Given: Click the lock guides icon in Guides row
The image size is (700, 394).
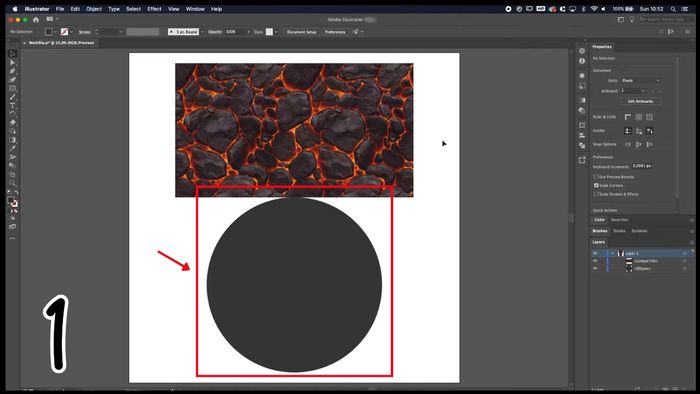Looking at the screenshot, I should 639,131.
